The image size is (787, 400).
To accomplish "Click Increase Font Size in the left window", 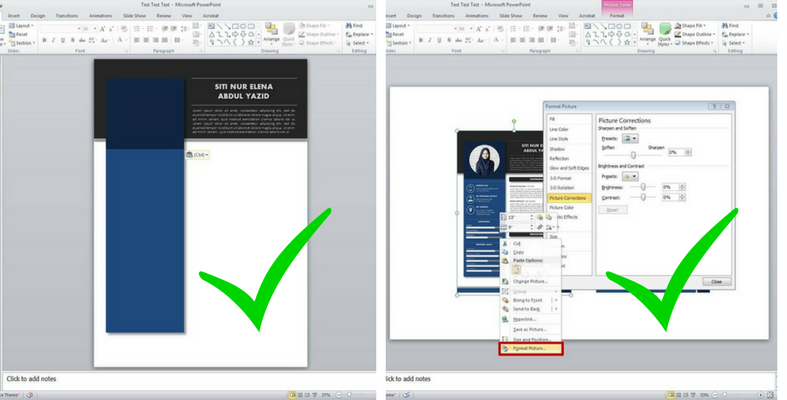I will tap(102, 29).
